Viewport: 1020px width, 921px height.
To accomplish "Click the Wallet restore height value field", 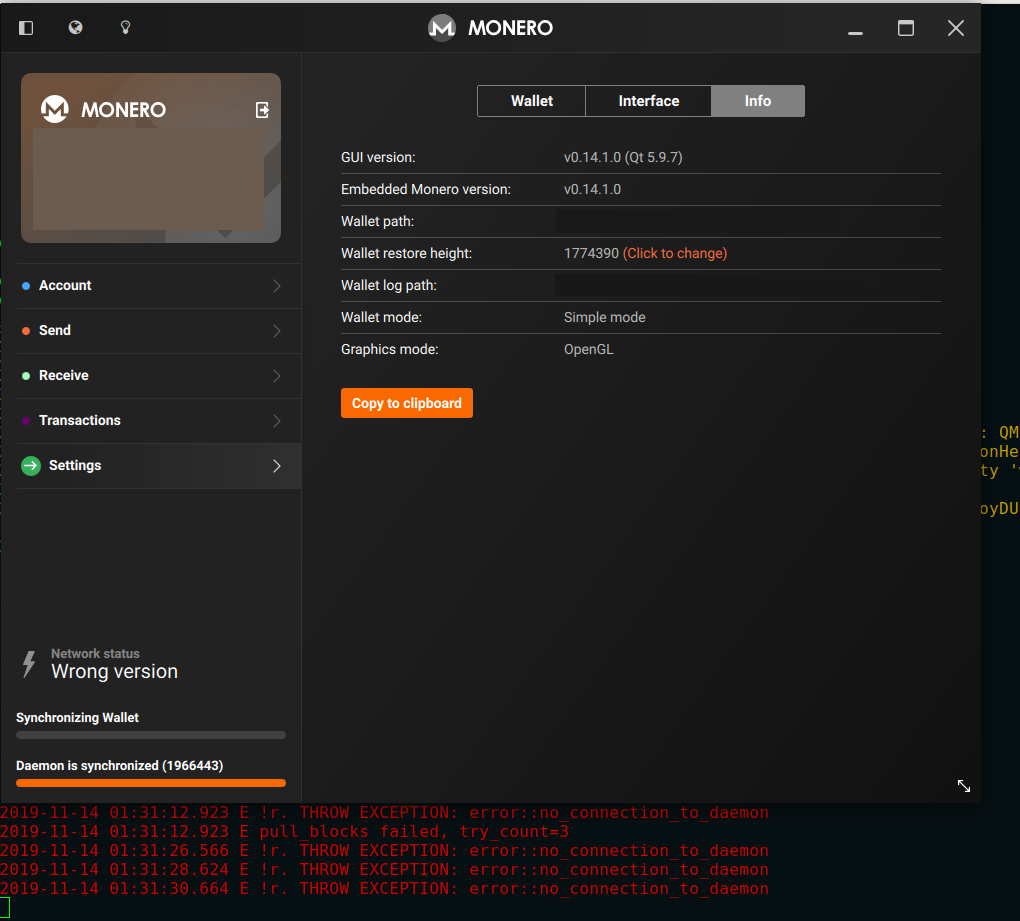I will point(590,253).
